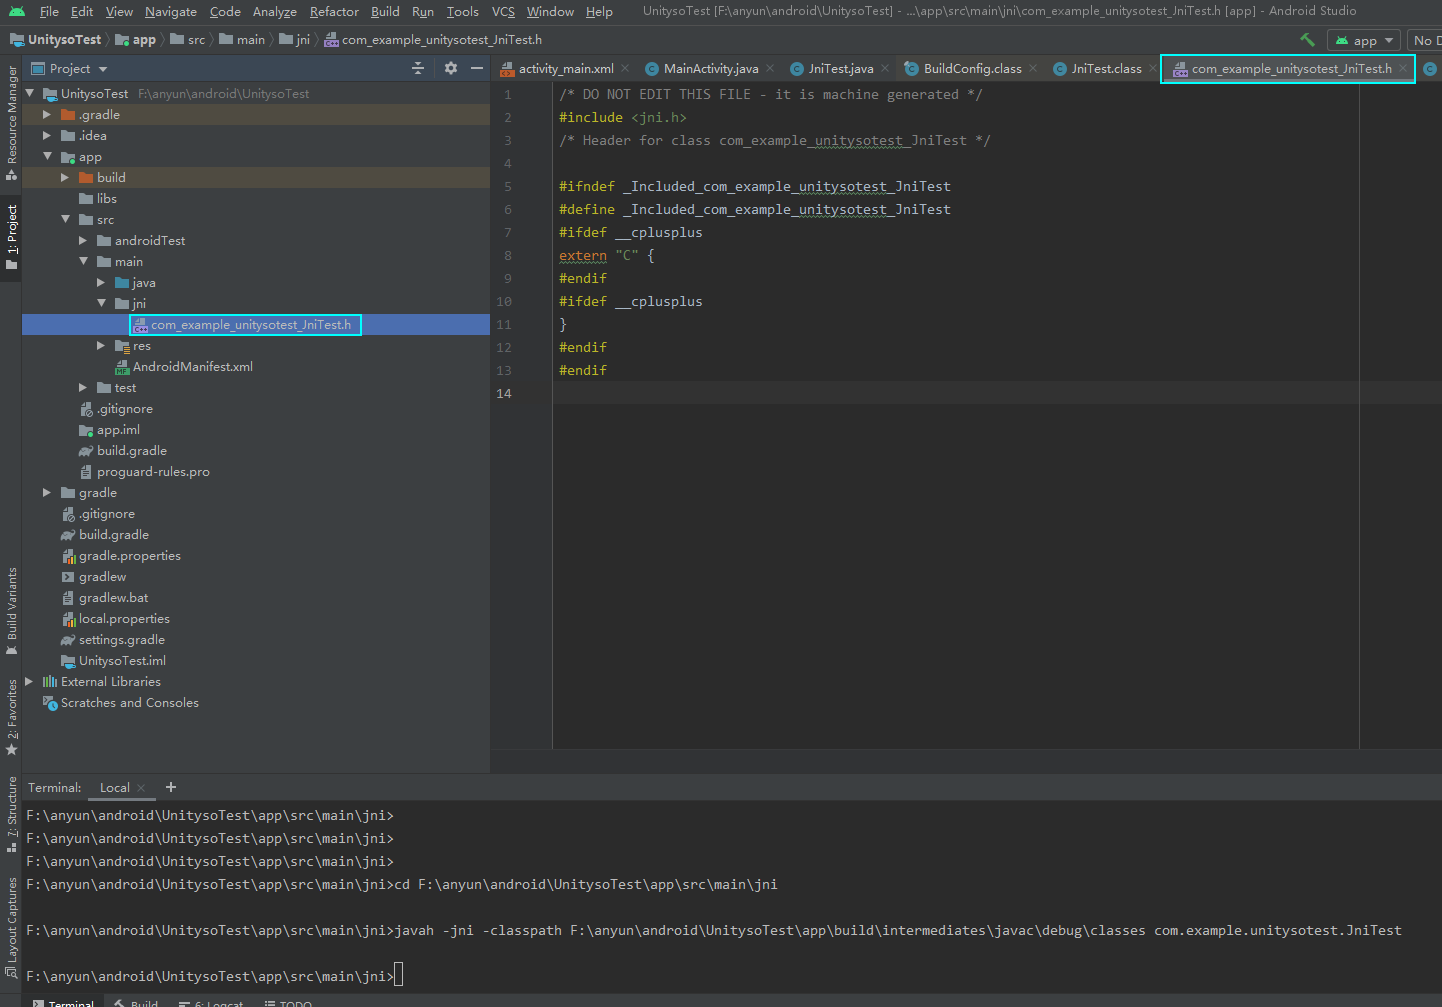Close the Local terminal session tab
This screenshot has height=1007, width=1442.
click(x=141, y=787)
